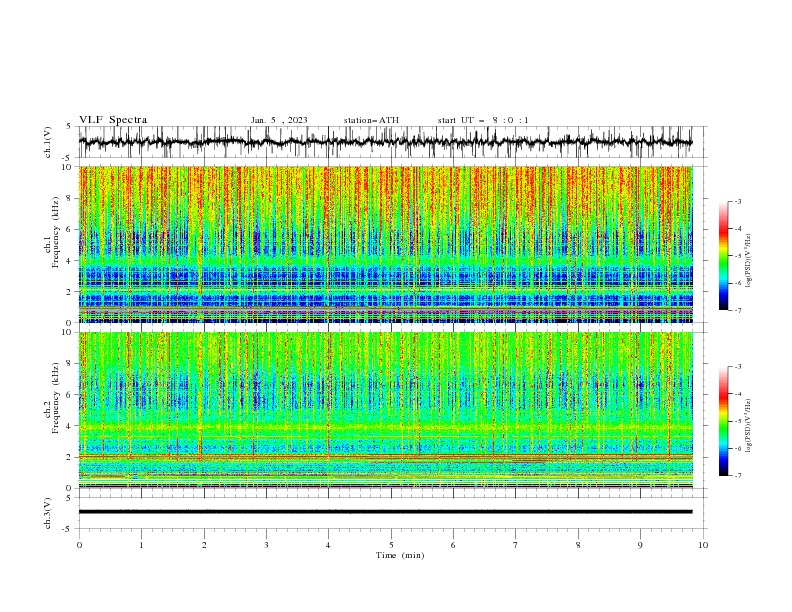
Task: Click the "2" kHz tick on the ch.2 frequency axis
Action: point(71,457)
